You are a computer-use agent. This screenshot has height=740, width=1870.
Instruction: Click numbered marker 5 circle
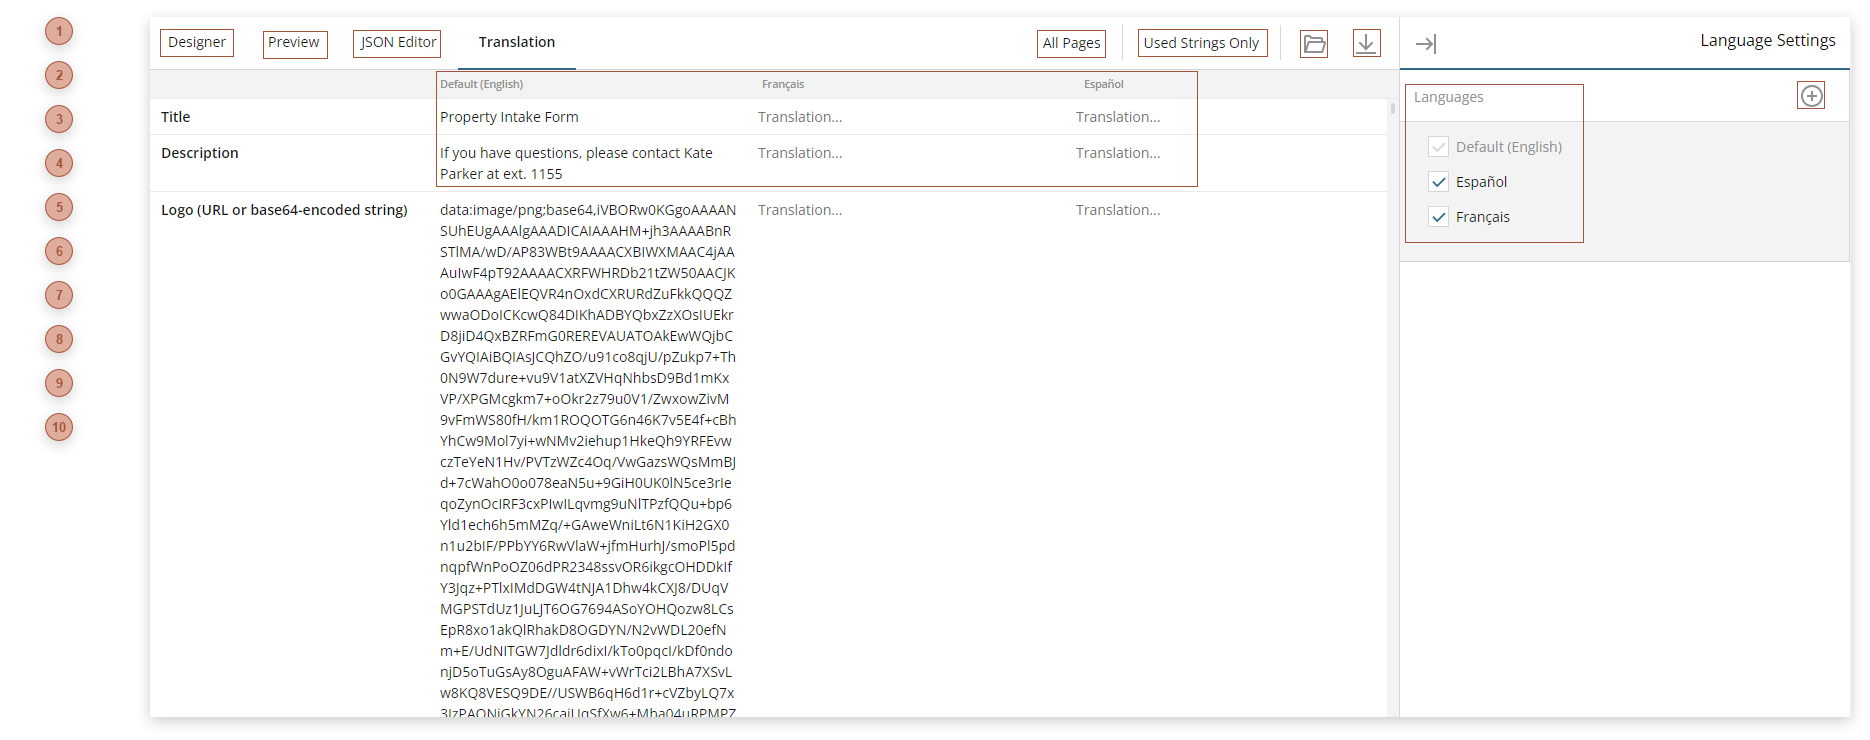[x=59, y=208]
